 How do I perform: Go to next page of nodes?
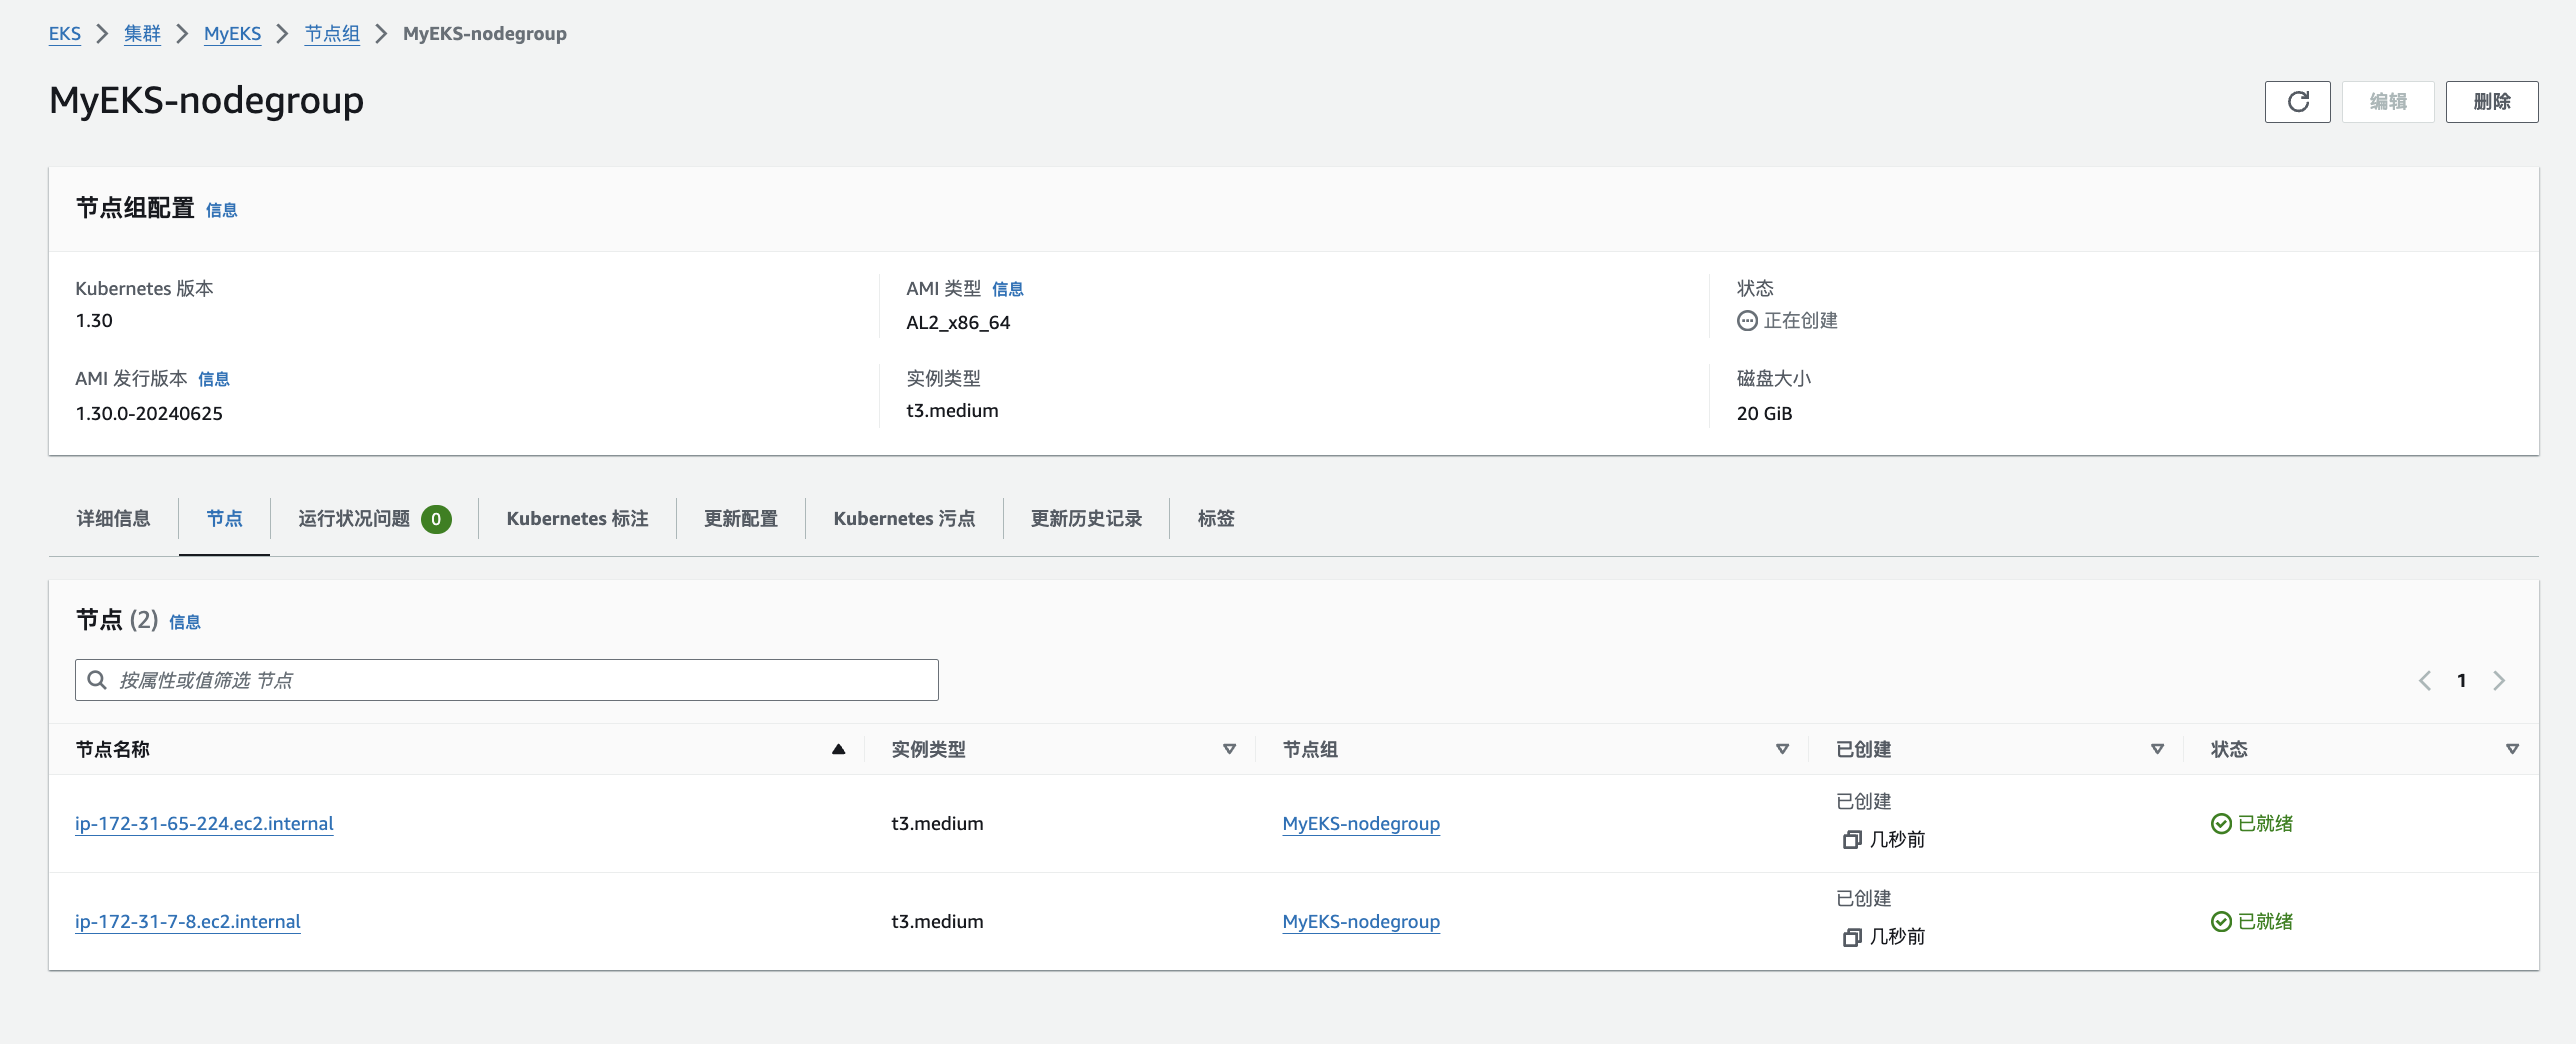click(x=2499, y=681)
